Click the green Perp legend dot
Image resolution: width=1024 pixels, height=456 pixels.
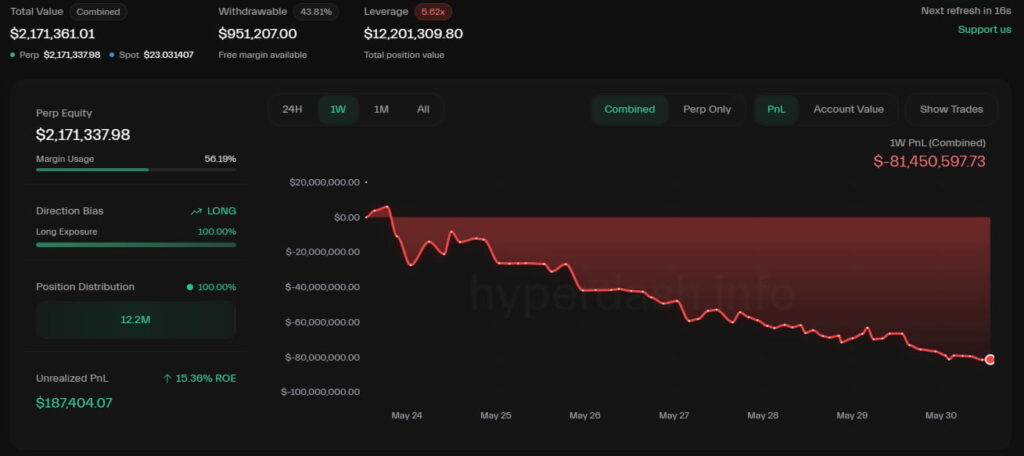(x=12, y=55)
